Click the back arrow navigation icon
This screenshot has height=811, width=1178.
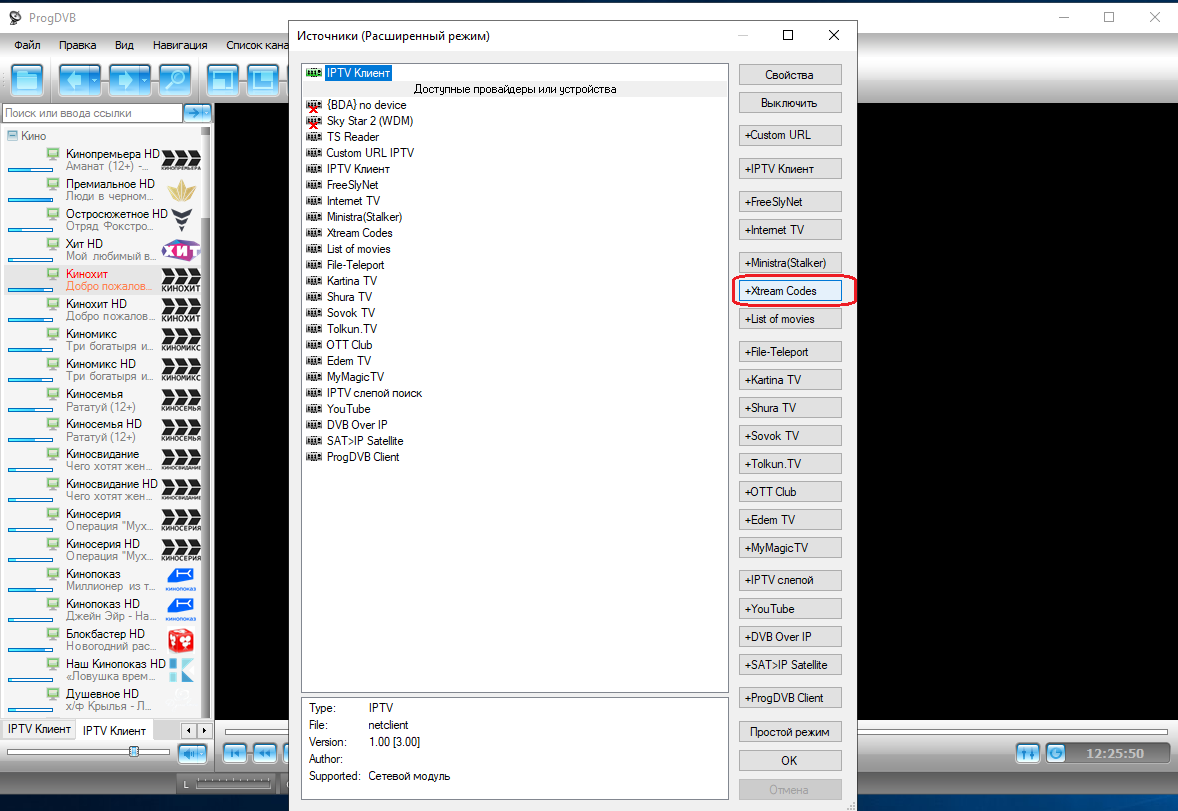point(73,79)
